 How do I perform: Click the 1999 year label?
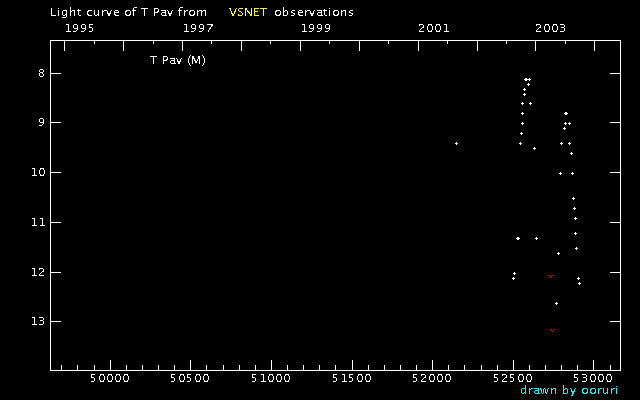316,28
